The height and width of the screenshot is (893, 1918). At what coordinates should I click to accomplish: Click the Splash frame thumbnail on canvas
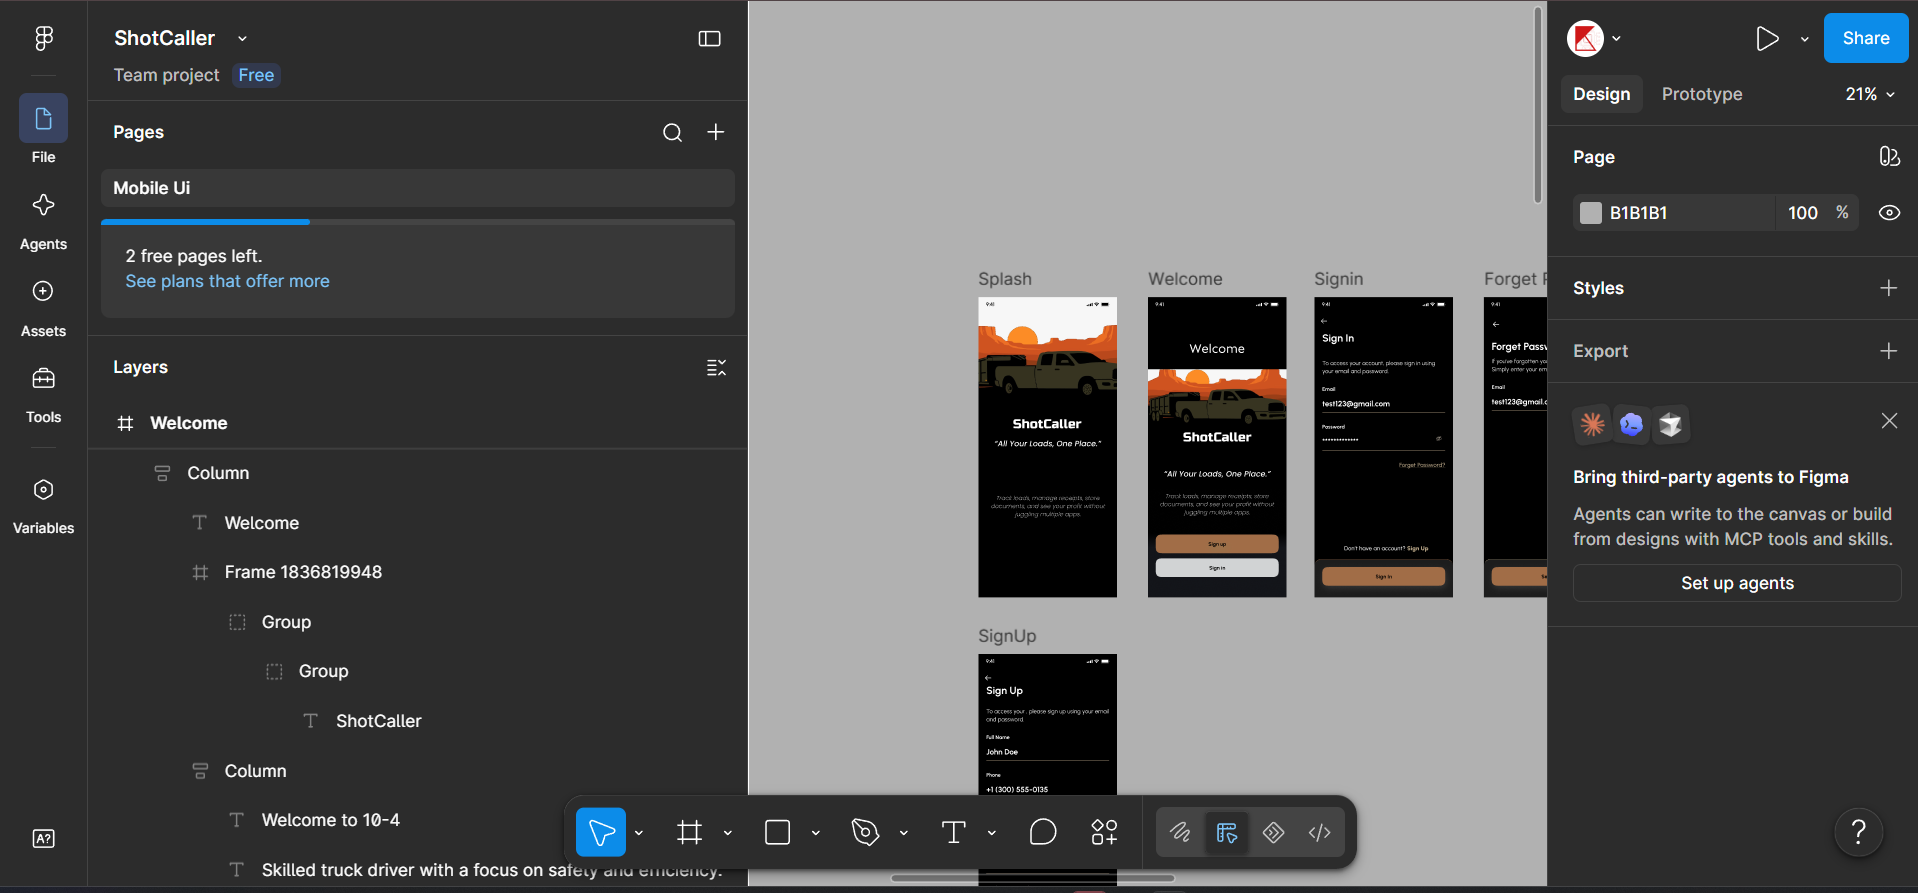click(1047, 447)
